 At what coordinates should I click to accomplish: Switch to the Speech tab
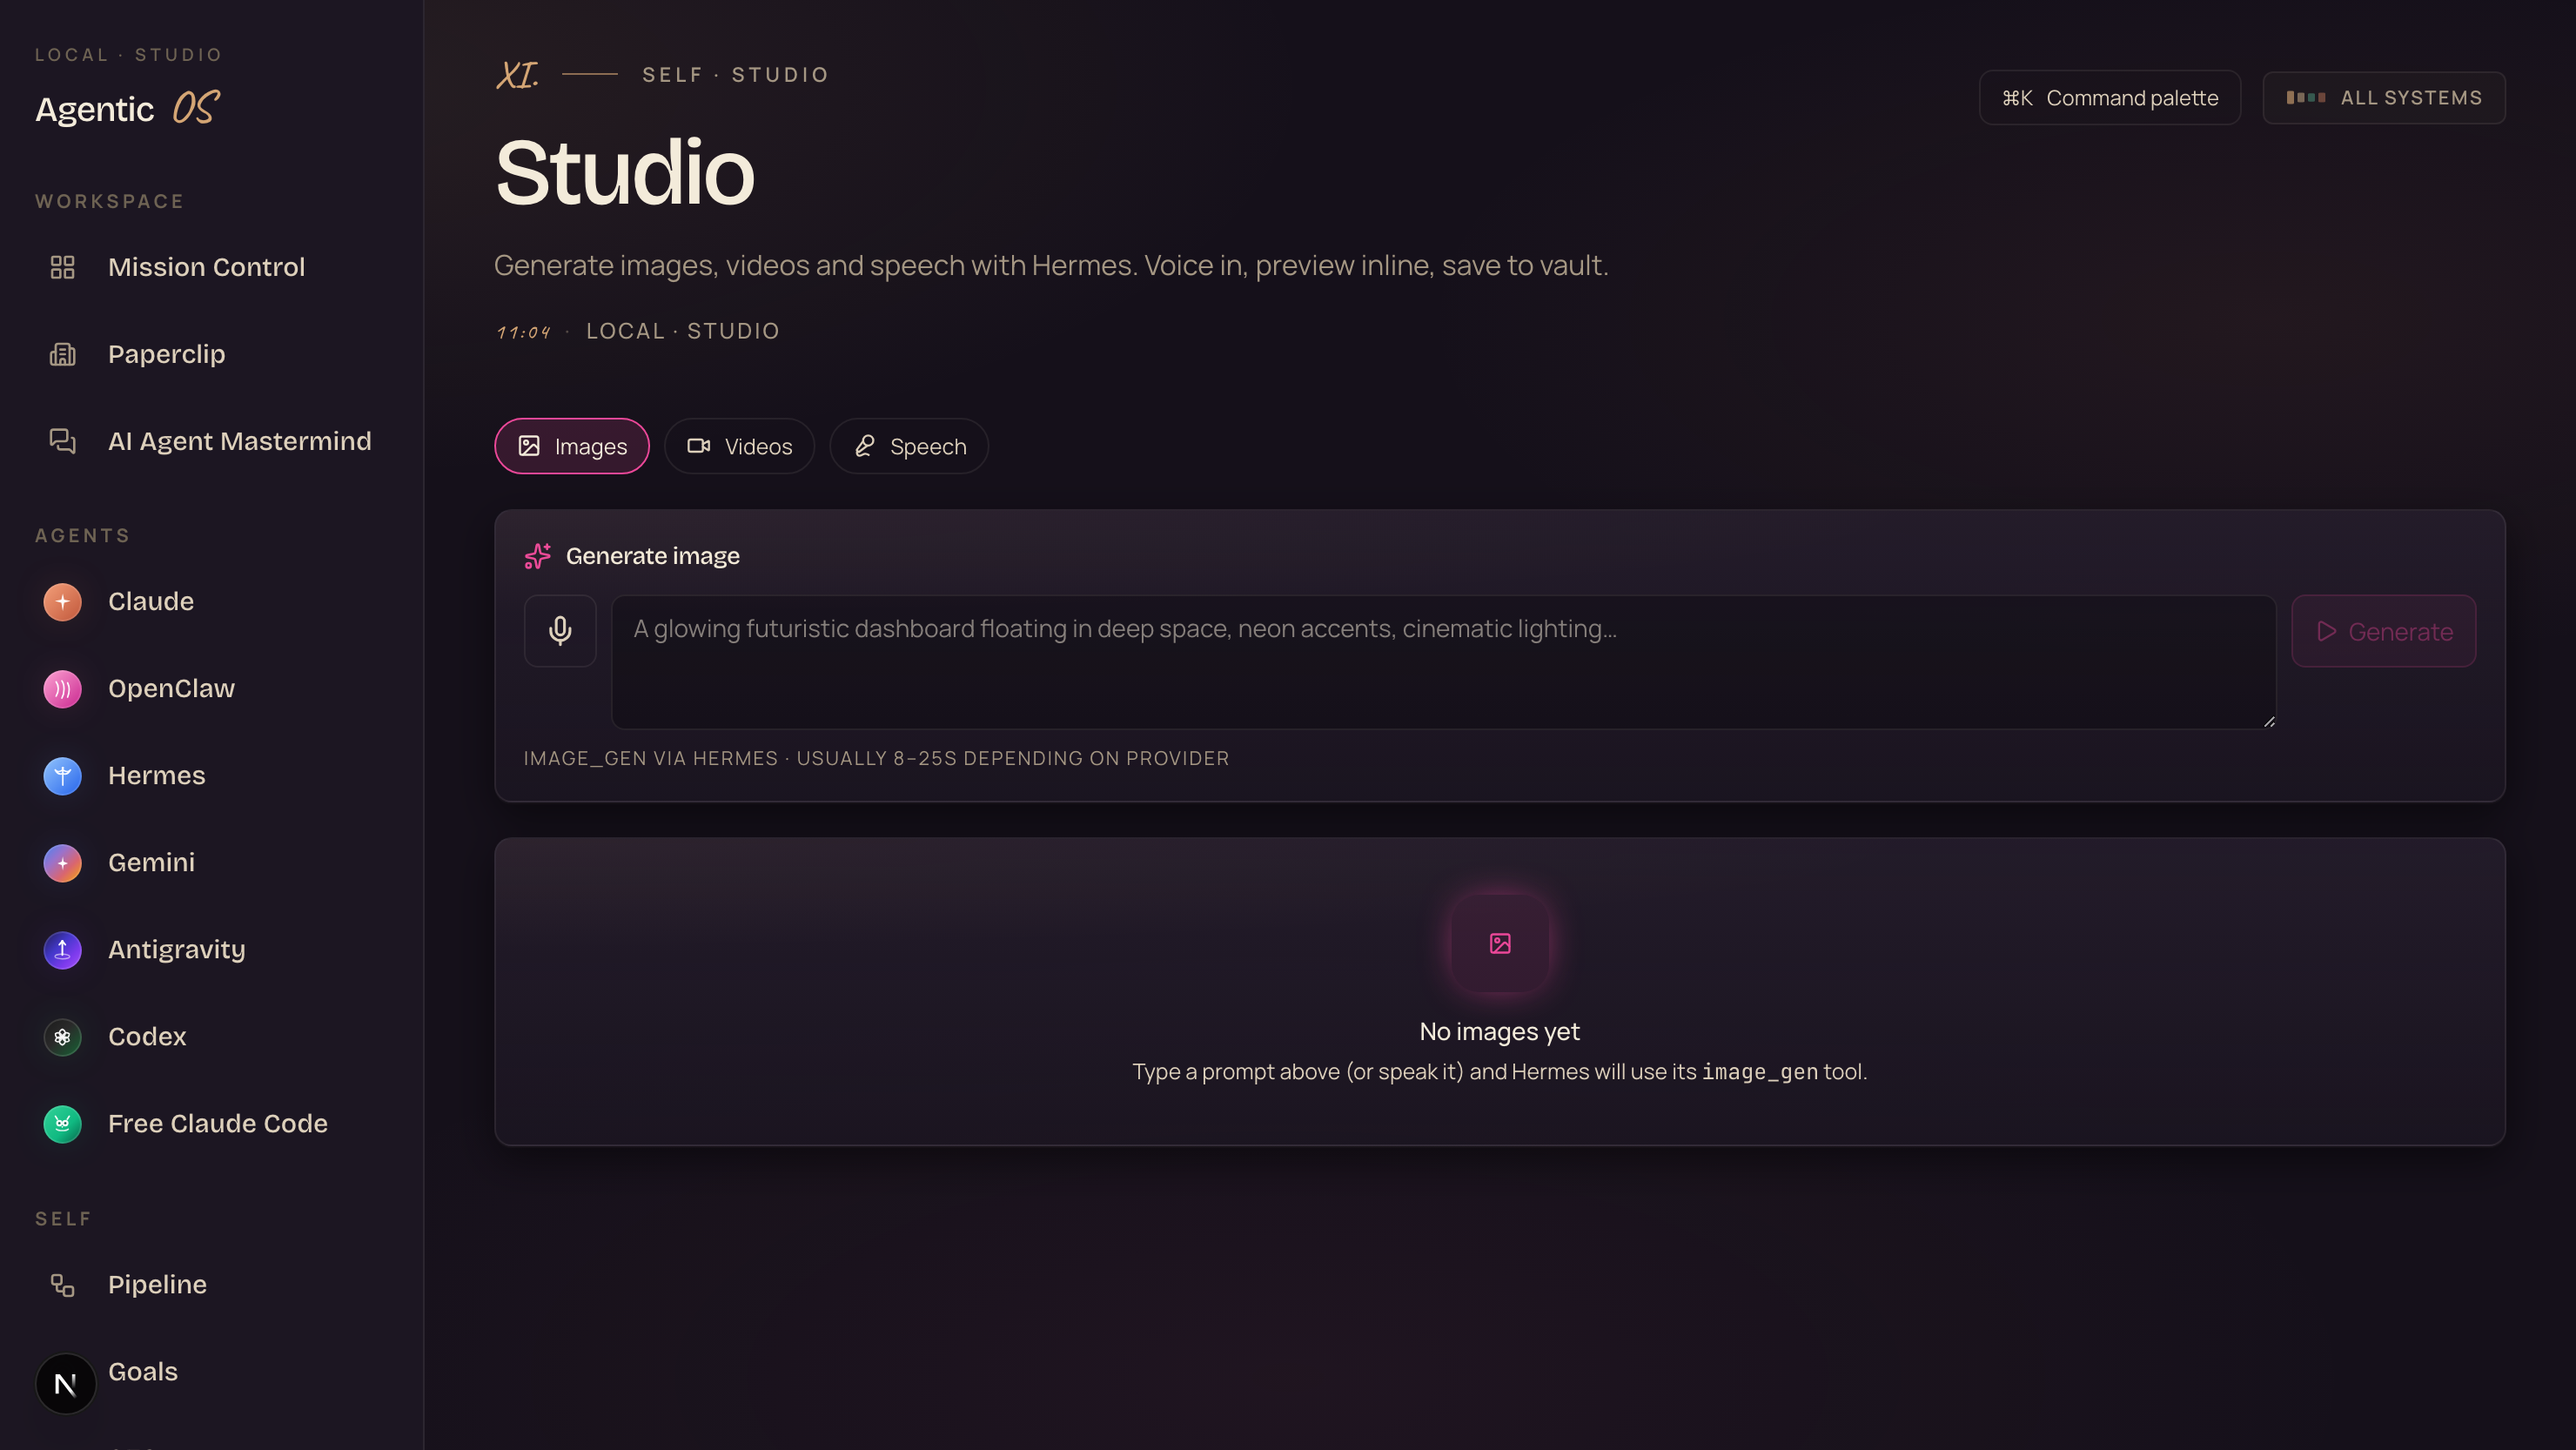click(909, 446)
